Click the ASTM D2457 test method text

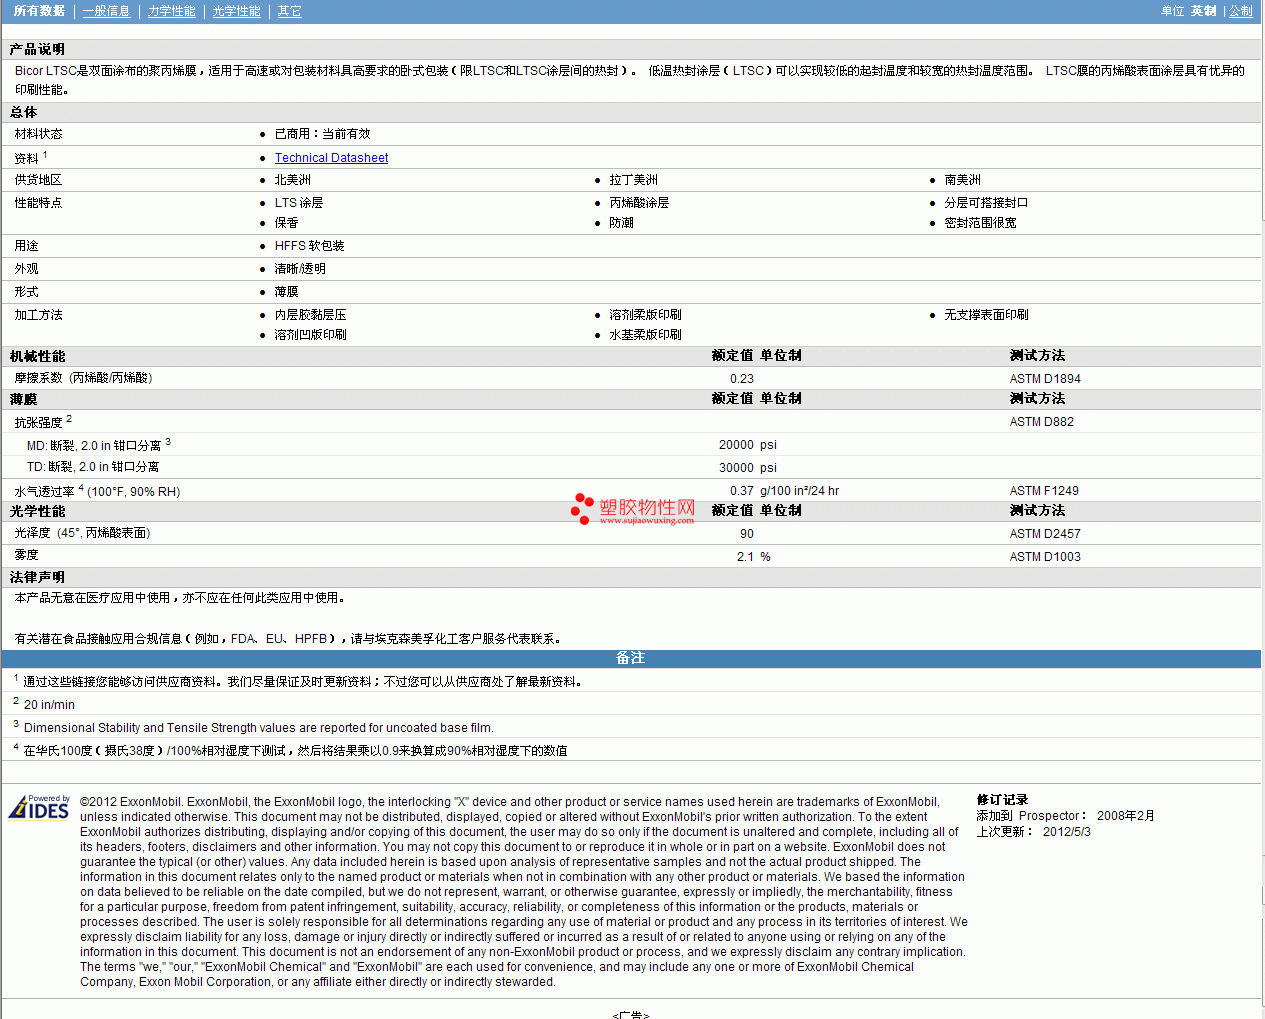(x=1045, y=534)
